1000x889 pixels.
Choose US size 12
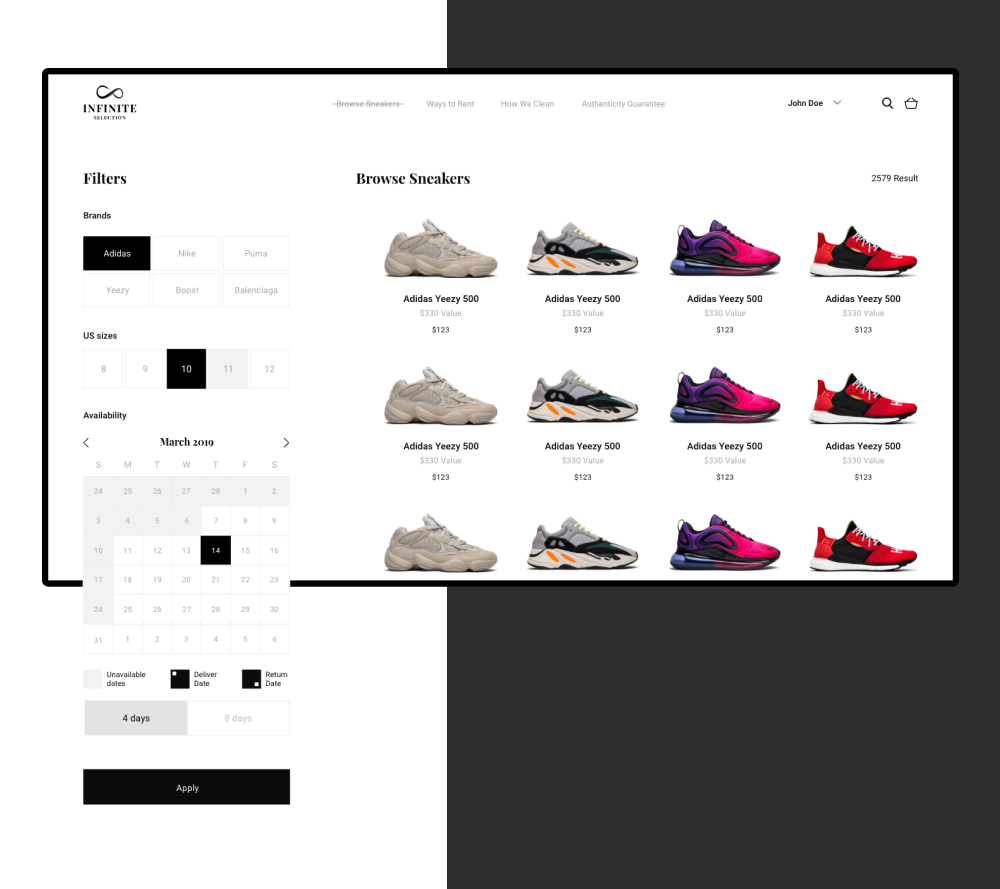[x=270, y=369]
